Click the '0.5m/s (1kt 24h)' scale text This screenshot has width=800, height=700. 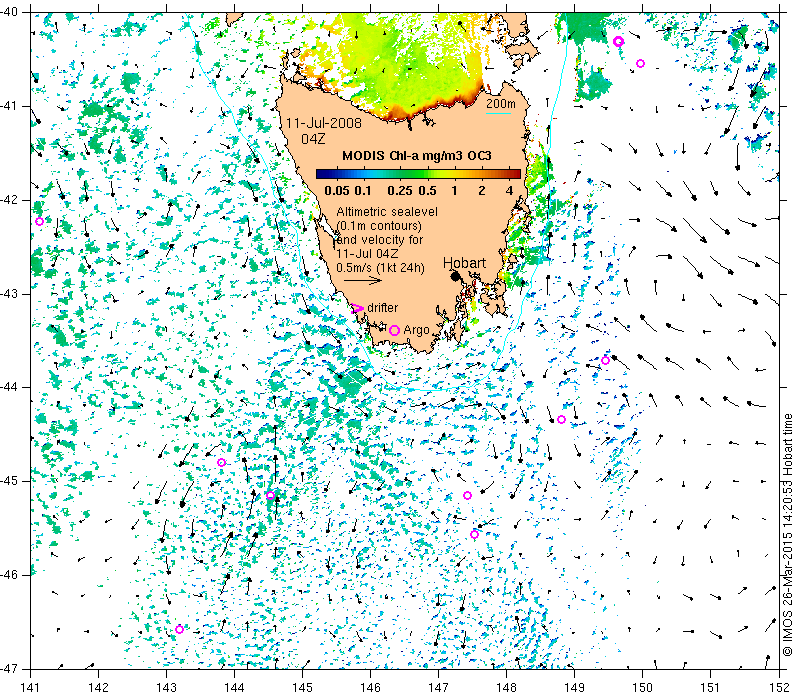(x=381, y=267)
